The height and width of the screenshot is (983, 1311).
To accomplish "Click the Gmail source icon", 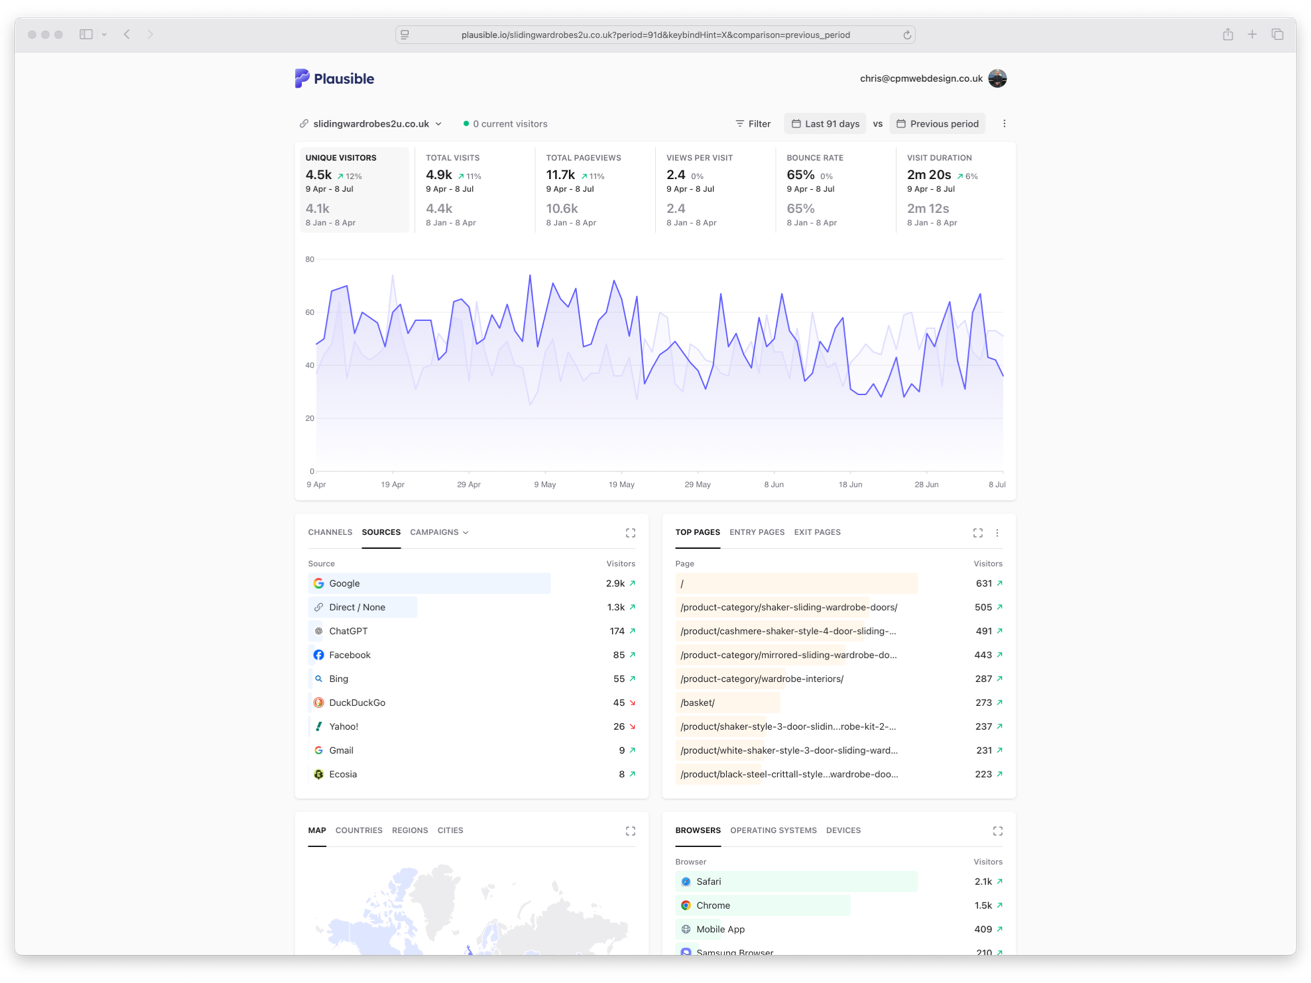I will coord(318,750).
